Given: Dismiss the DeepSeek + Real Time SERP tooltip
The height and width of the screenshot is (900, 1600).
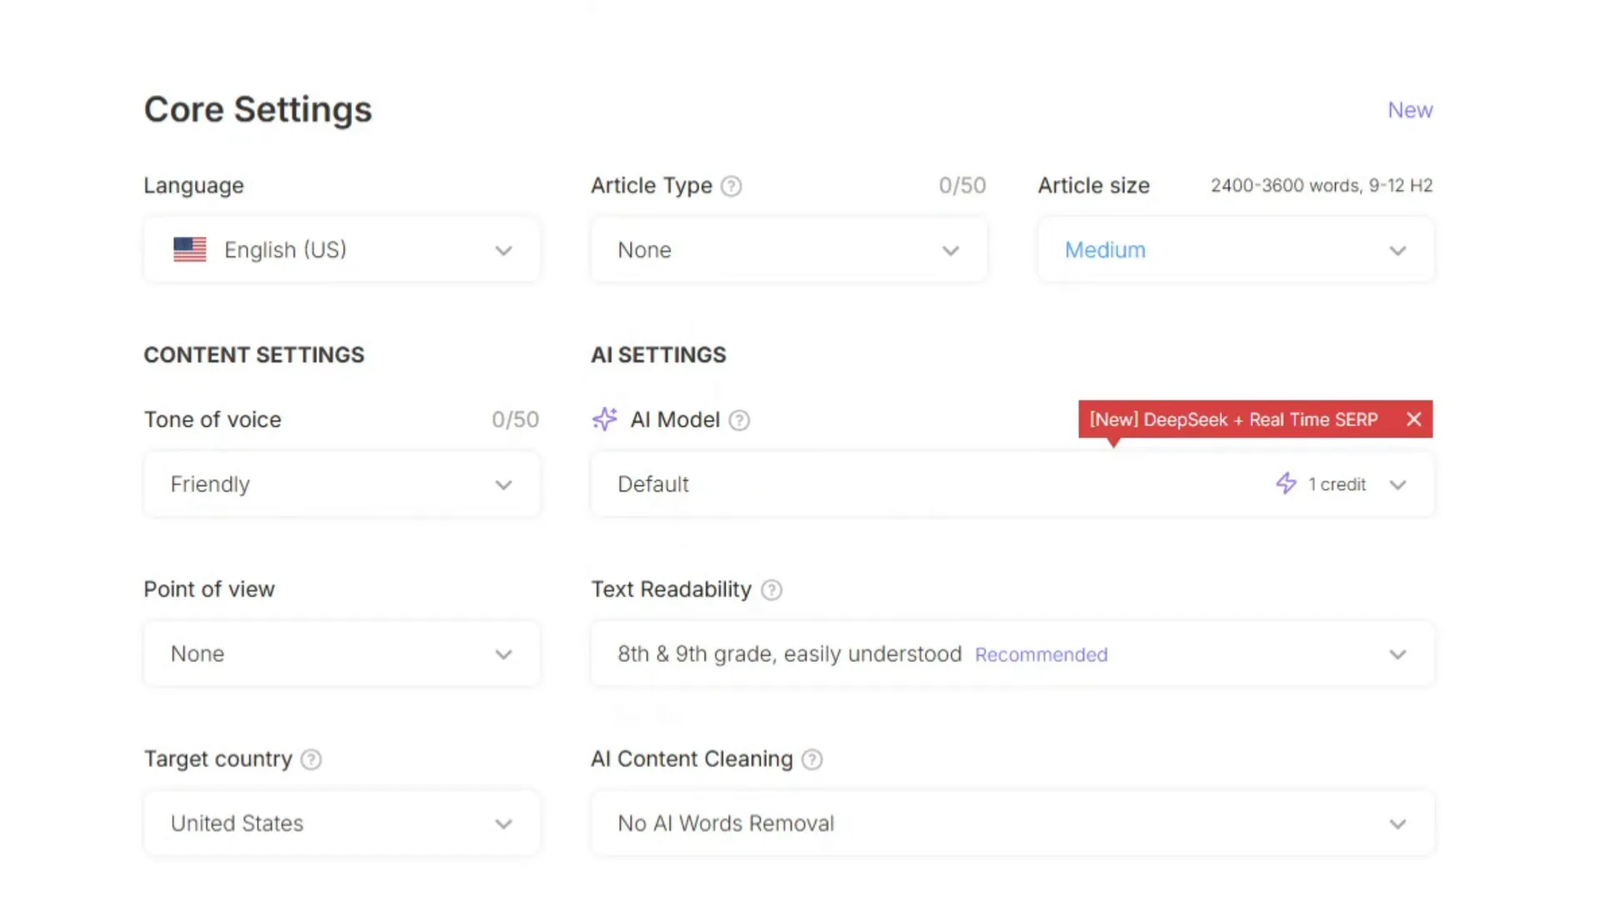Looking at the screenshot, I should click(x=1414, y=419).
